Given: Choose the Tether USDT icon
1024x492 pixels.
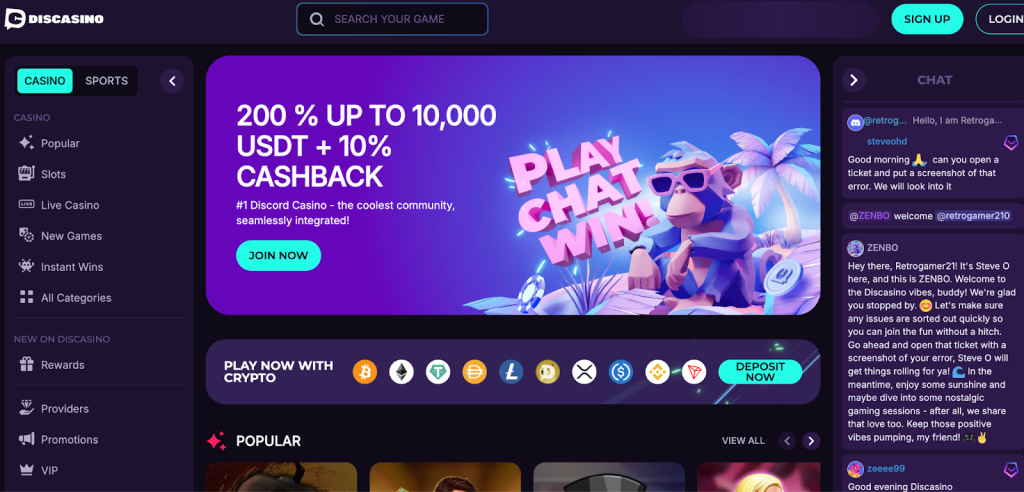Looking at the screenshot, I should (438, 372).
